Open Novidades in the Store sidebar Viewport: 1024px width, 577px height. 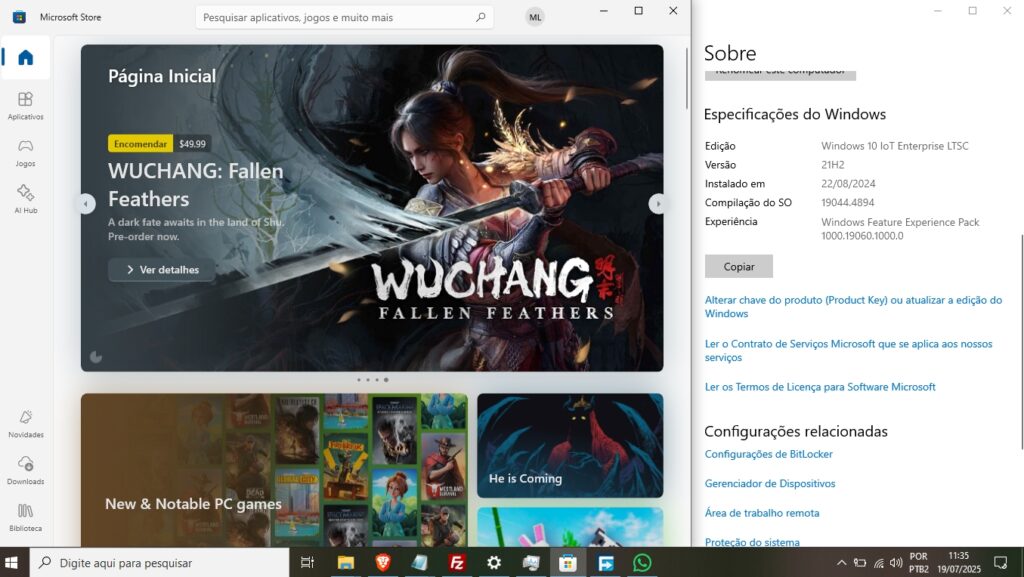tap(25, 424)
